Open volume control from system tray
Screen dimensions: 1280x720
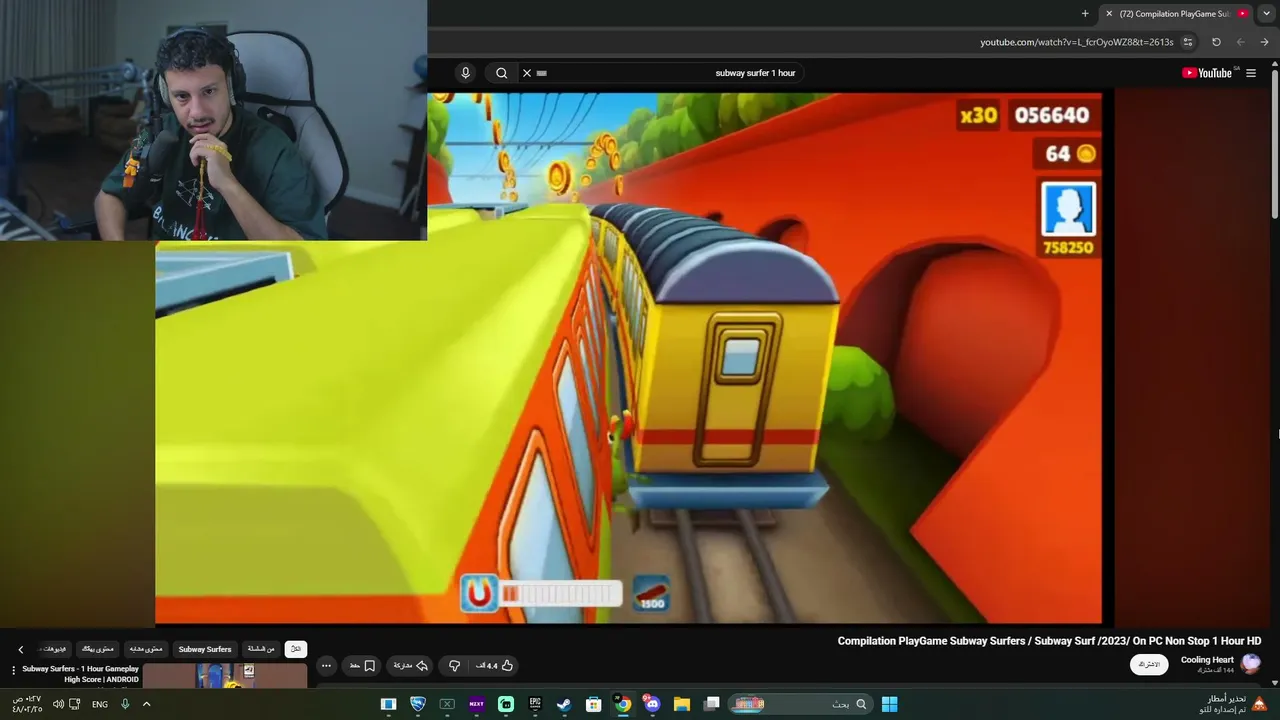[58, 704]
